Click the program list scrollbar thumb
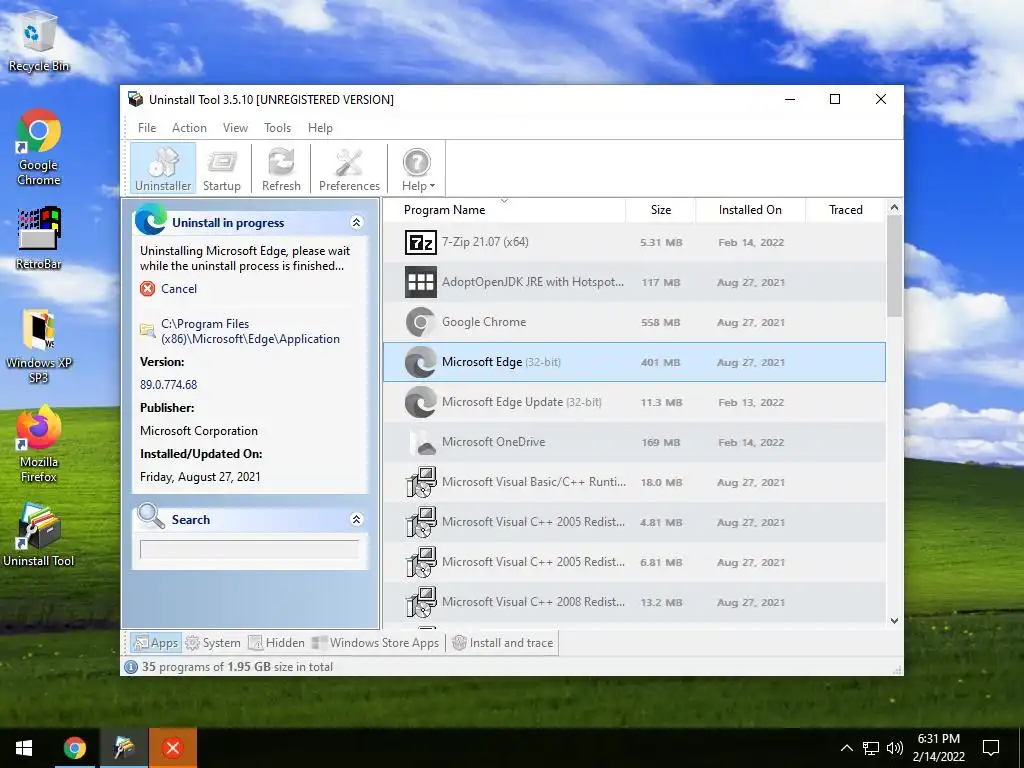Viewport: 1024px width, 768px height. point(894,266)
